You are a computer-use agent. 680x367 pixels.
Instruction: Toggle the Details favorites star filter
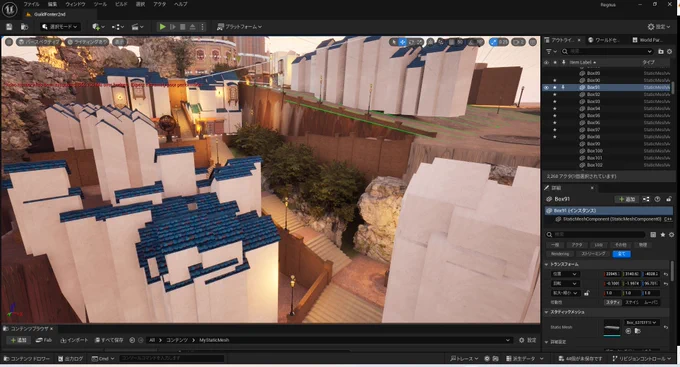[663, 235]
